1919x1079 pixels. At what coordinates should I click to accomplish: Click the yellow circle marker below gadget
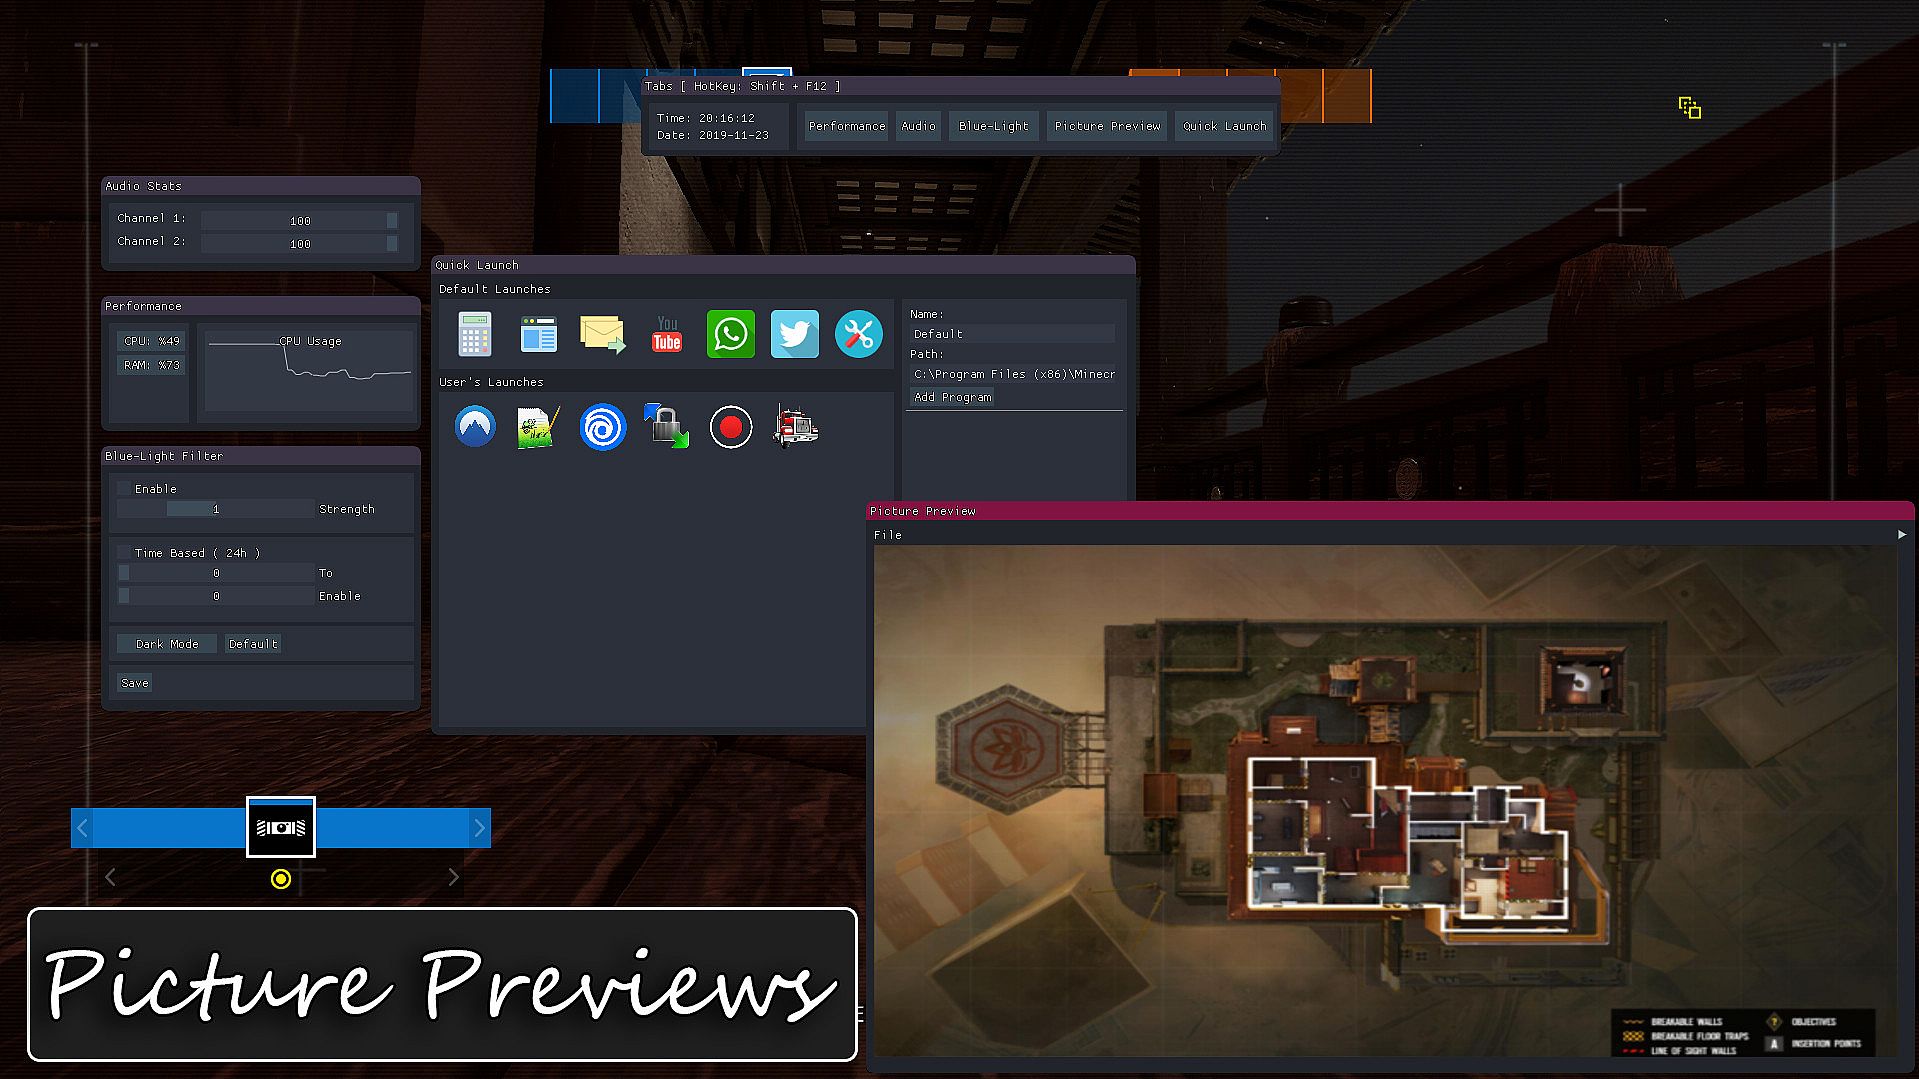(x=281, y=879)
